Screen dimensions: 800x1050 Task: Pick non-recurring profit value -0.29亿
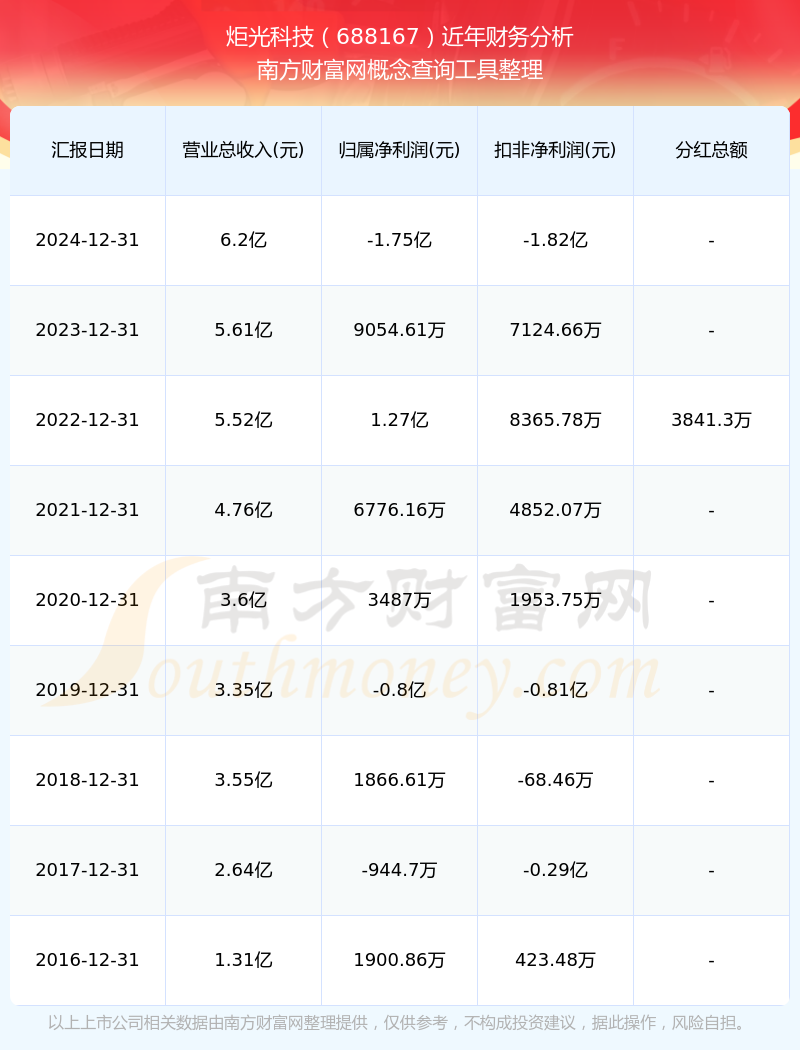click(x=555, y=870)
